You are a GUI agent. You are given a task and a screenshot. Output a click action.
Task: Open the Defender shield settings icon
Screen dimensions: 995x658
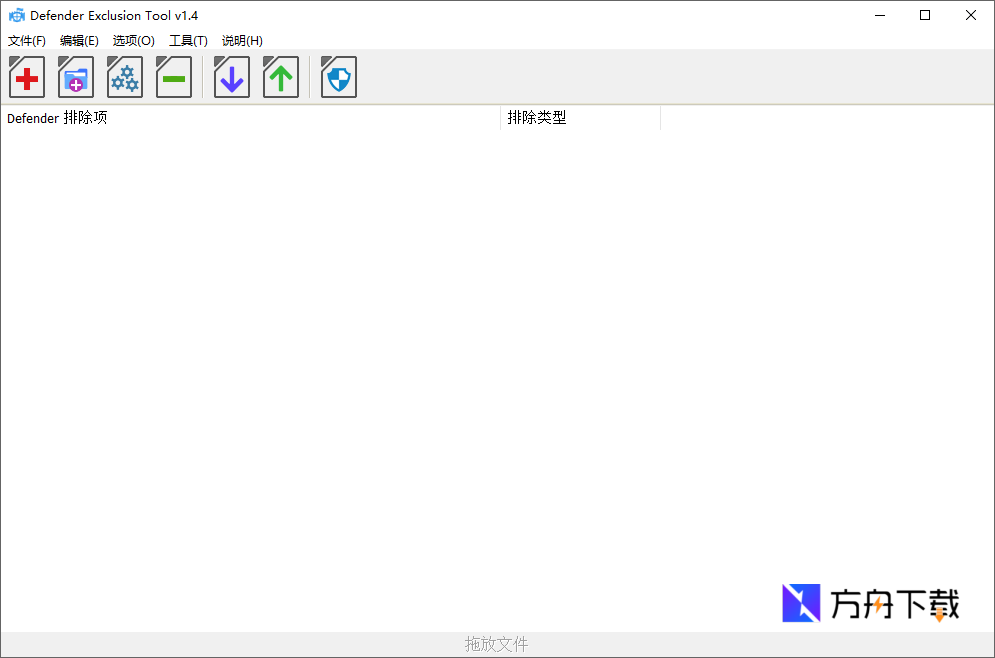click(338, 77)
